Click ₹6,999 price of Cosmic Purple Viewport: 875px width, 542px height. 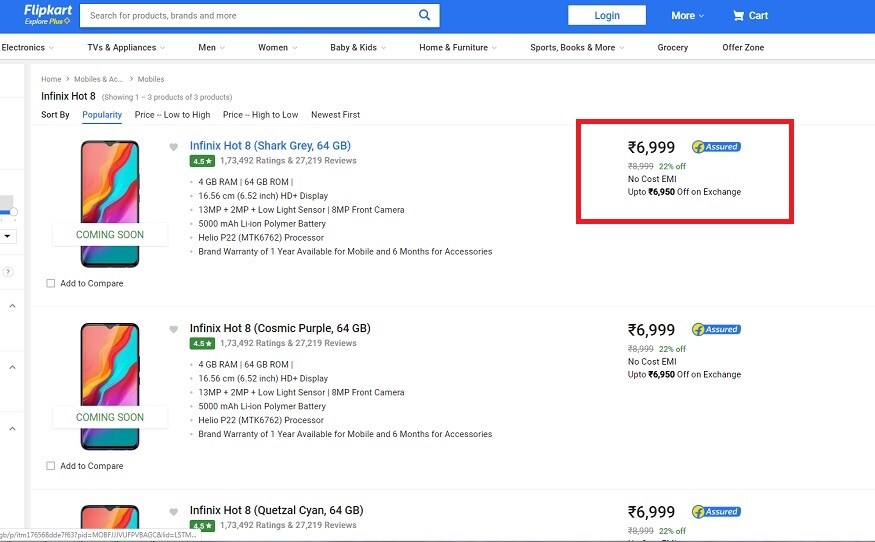(651, 330)
